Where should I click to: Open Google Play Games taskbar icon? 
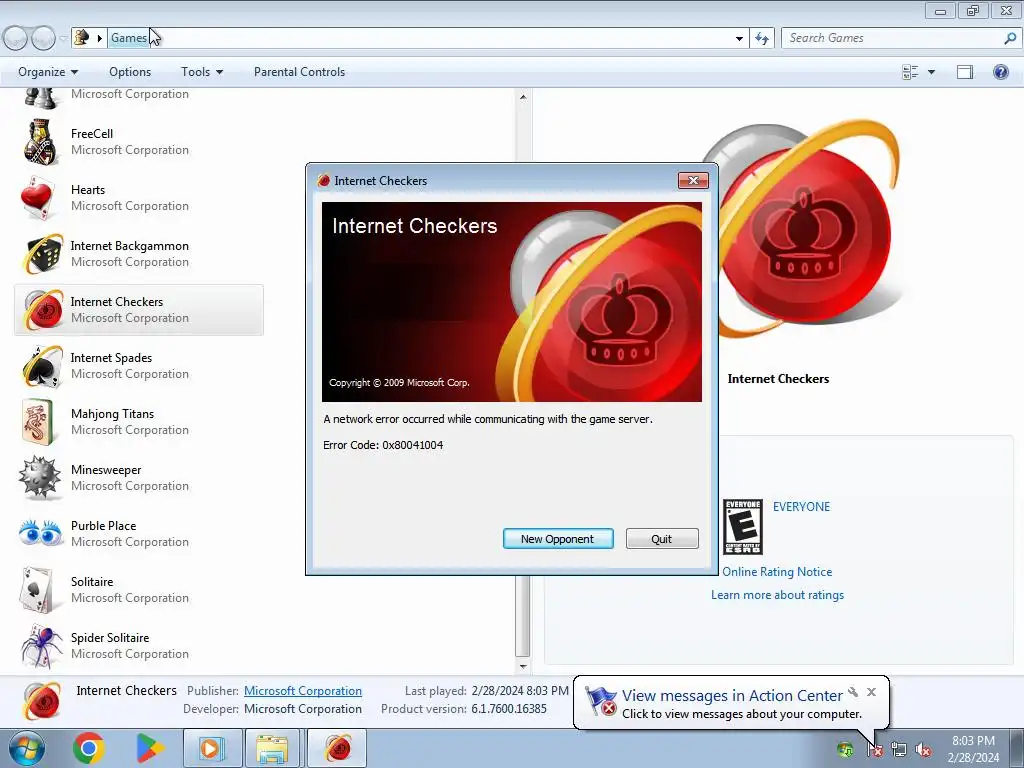pyautogui.click(x=150, y=748)
